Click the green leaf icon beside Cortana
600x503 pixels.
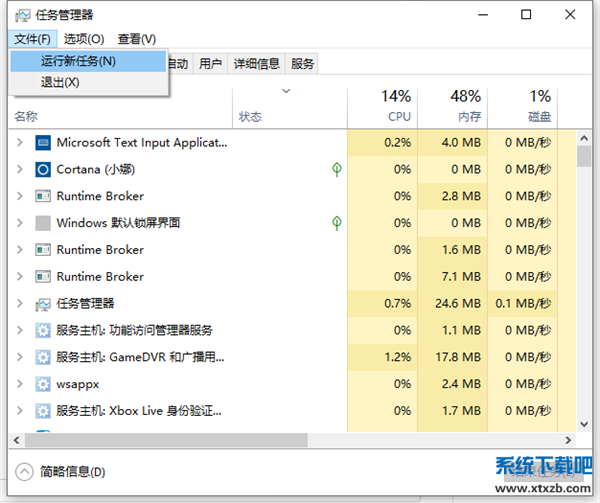(338, 170)
